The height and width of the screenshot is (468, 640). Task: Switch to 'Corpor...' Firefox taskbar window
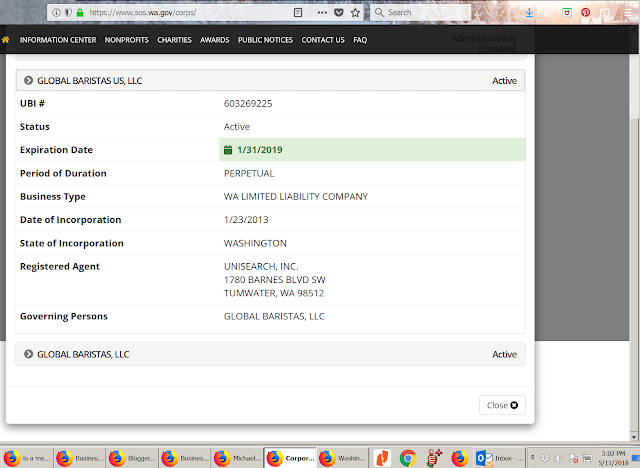[290, 458]
